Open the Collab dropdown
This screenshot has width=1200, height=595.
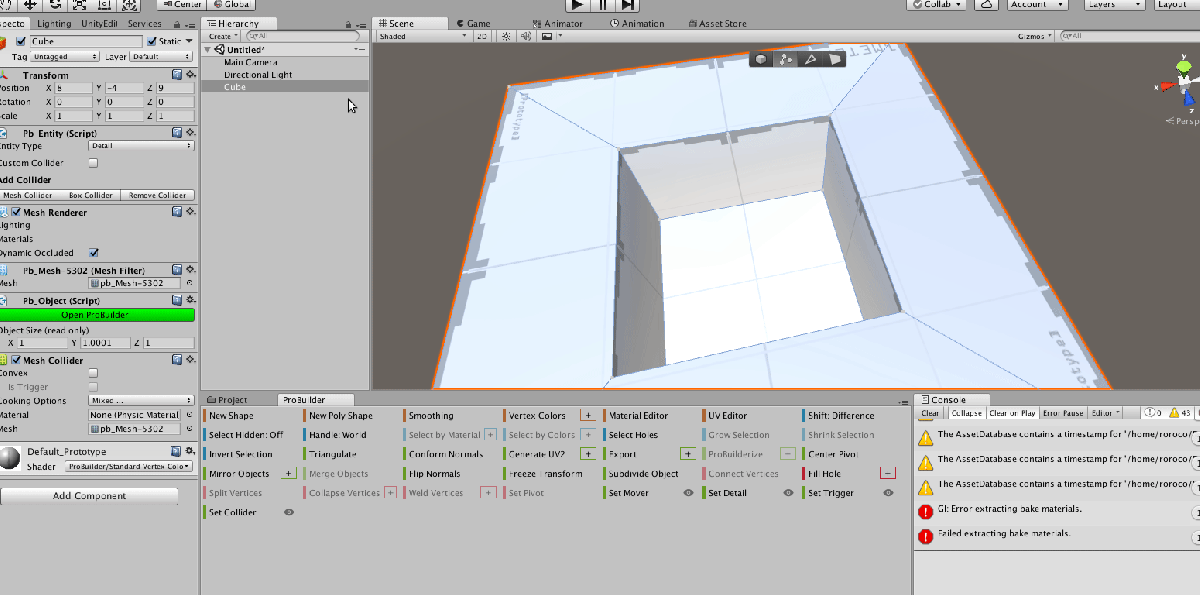[x=937, y=4]
